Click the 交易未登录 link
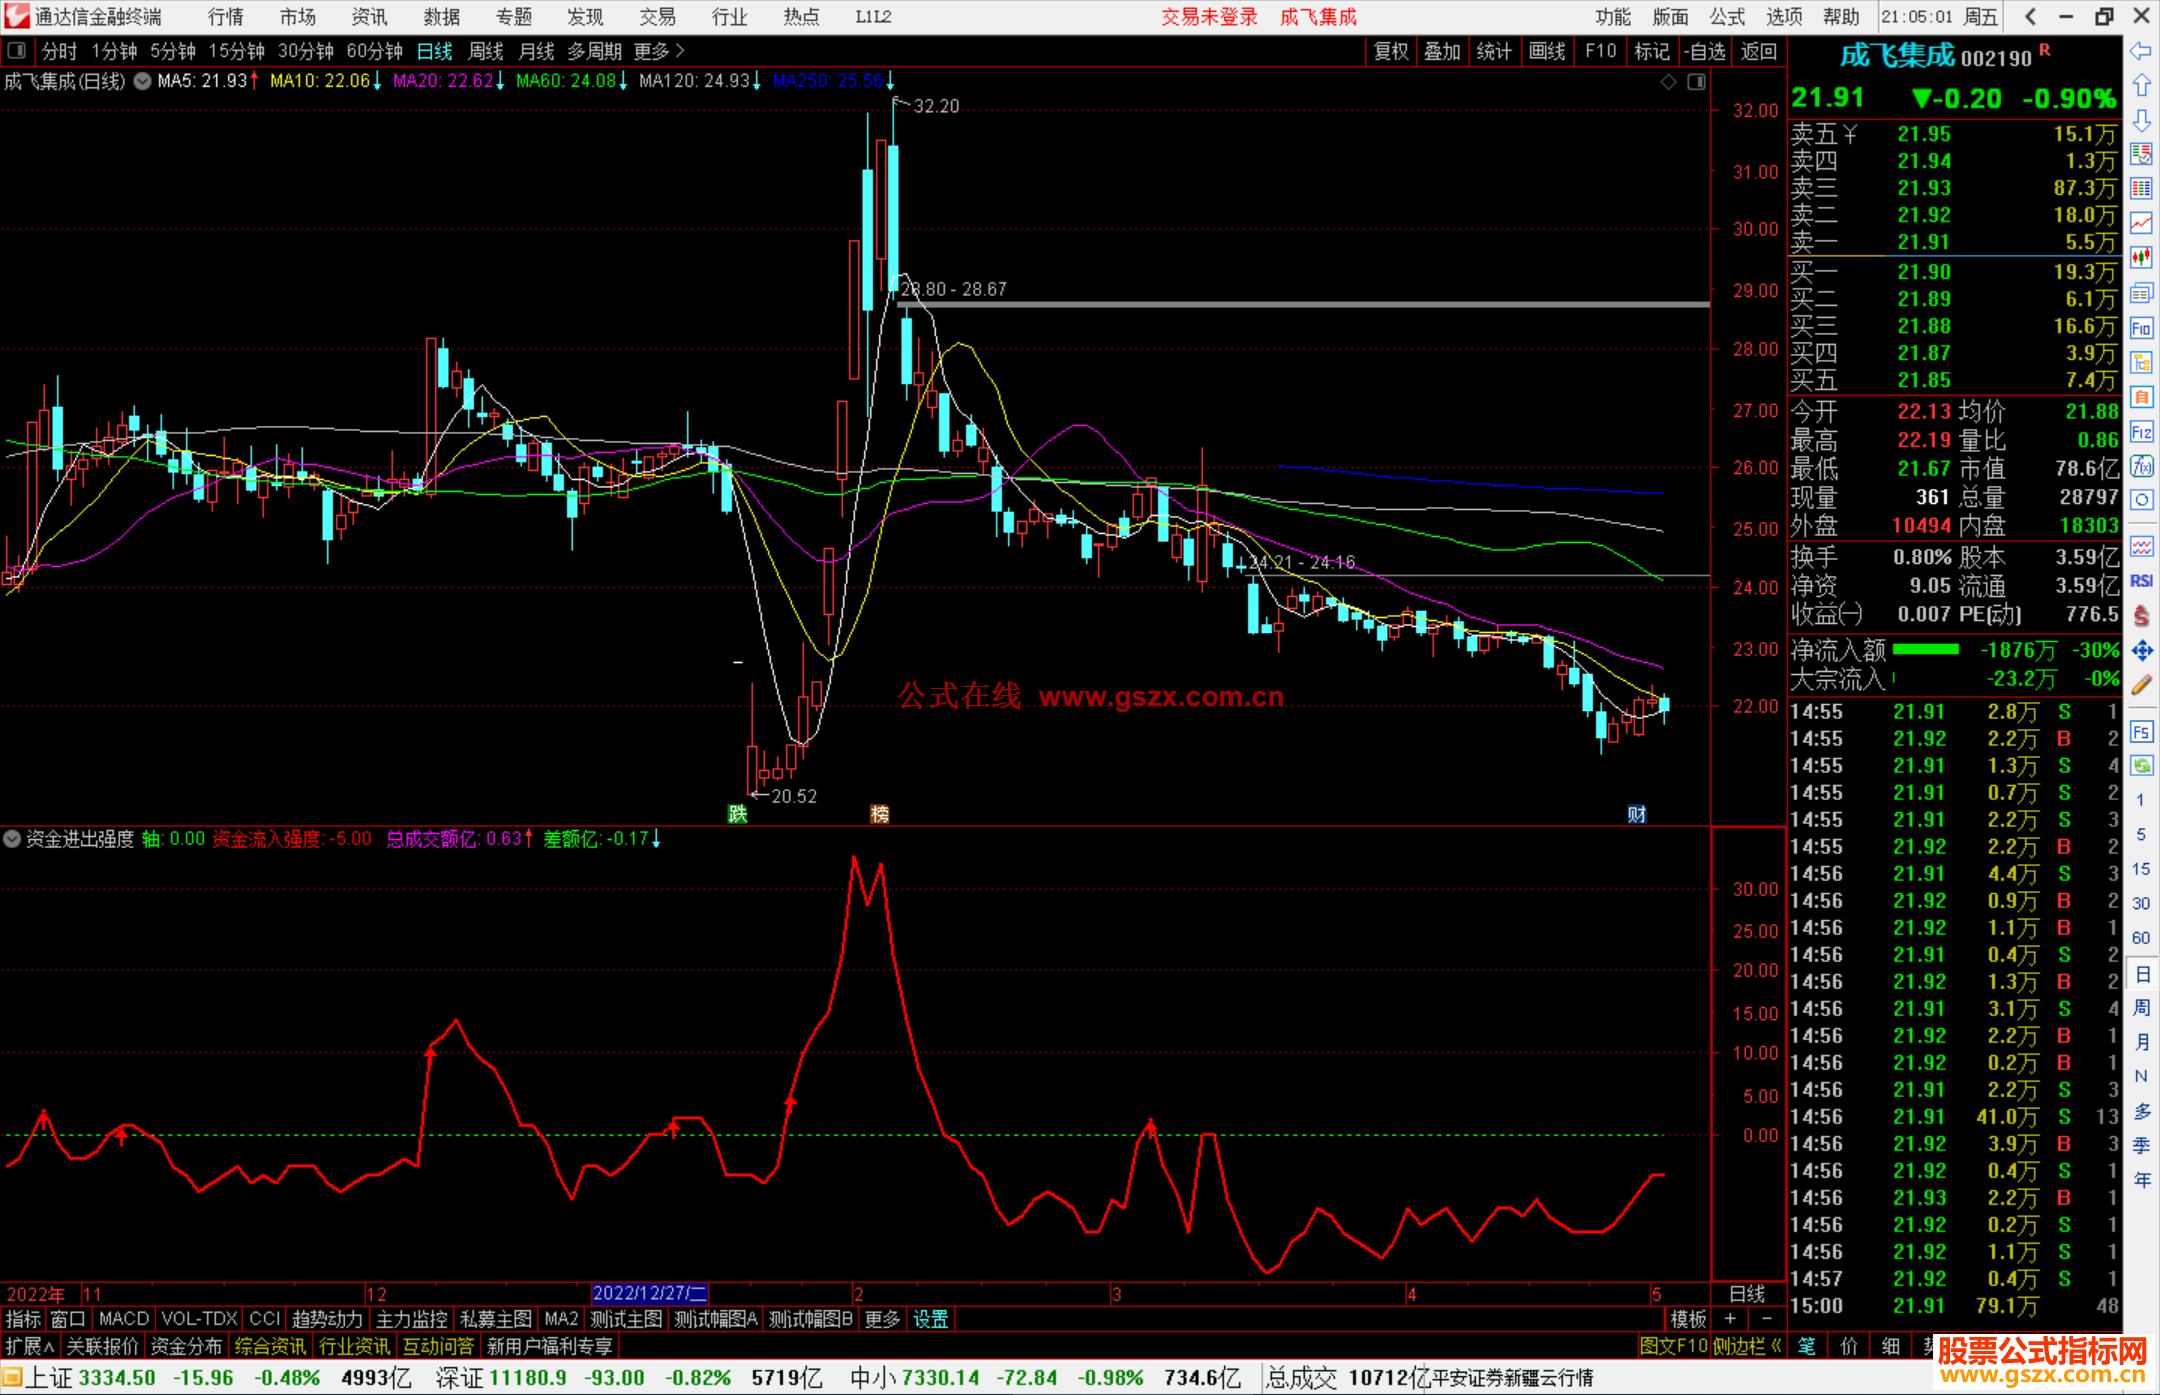Image resolution: width=2160 pixels, height=1395 pixels. tap(1208, 16)
